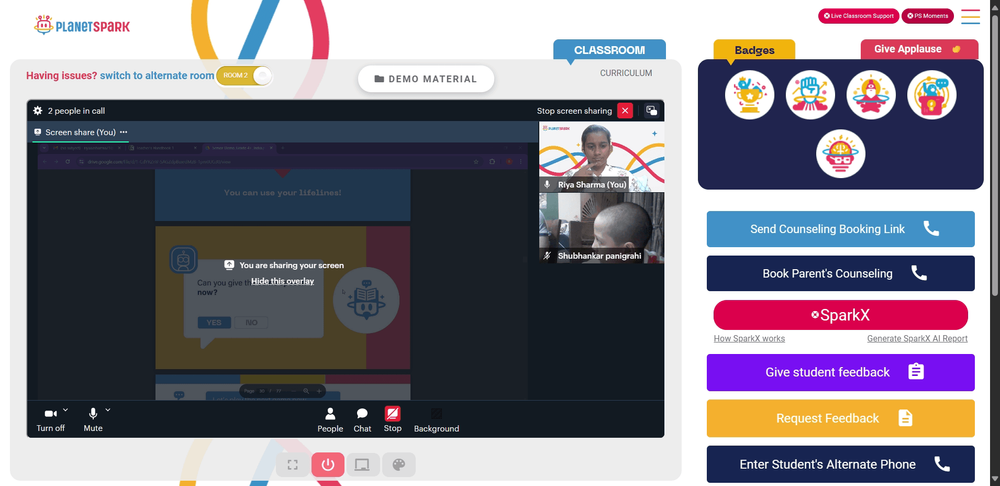The width and height of the screenshot is (1000, 486).
Task: Open the People panel
Action: tap(330, 420)
